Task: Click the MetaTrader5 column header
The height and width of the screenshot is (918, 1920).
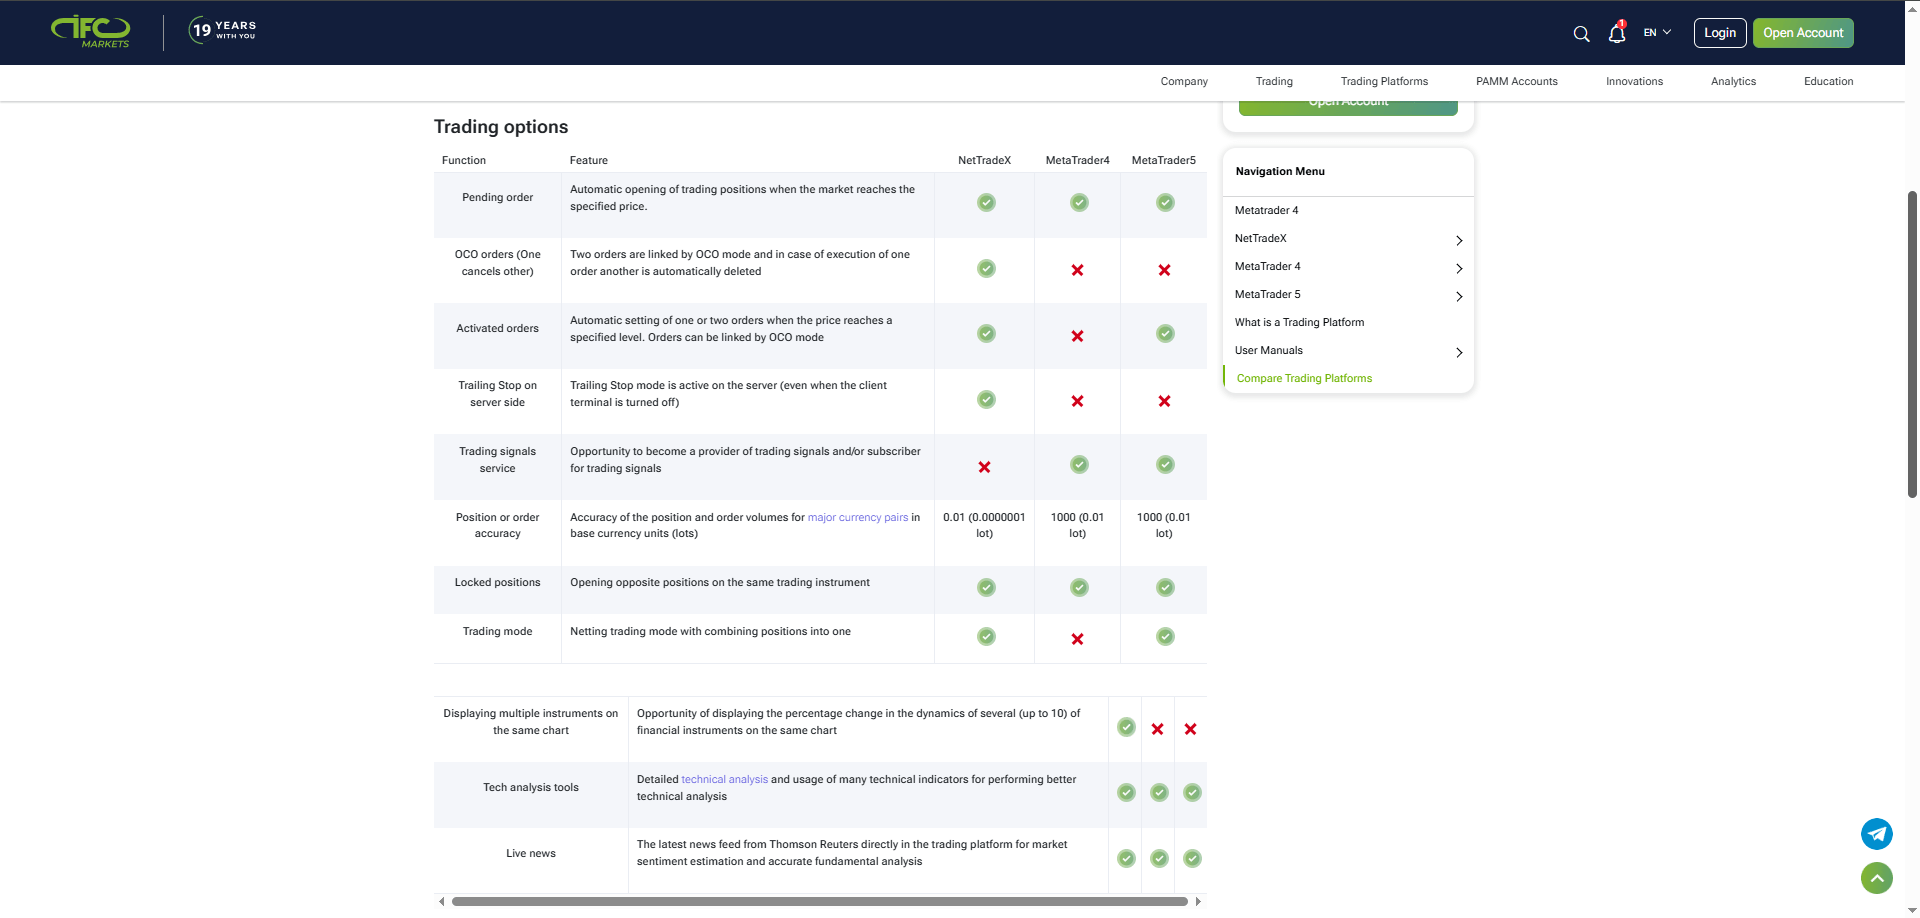Action: (x=1163, y=161)
